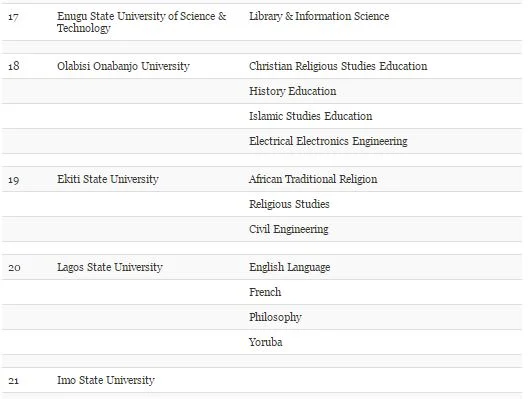Click Ekiti State University name
Image resolution: width=528 pixels, height=399 pixels.
tap(108, 179)
